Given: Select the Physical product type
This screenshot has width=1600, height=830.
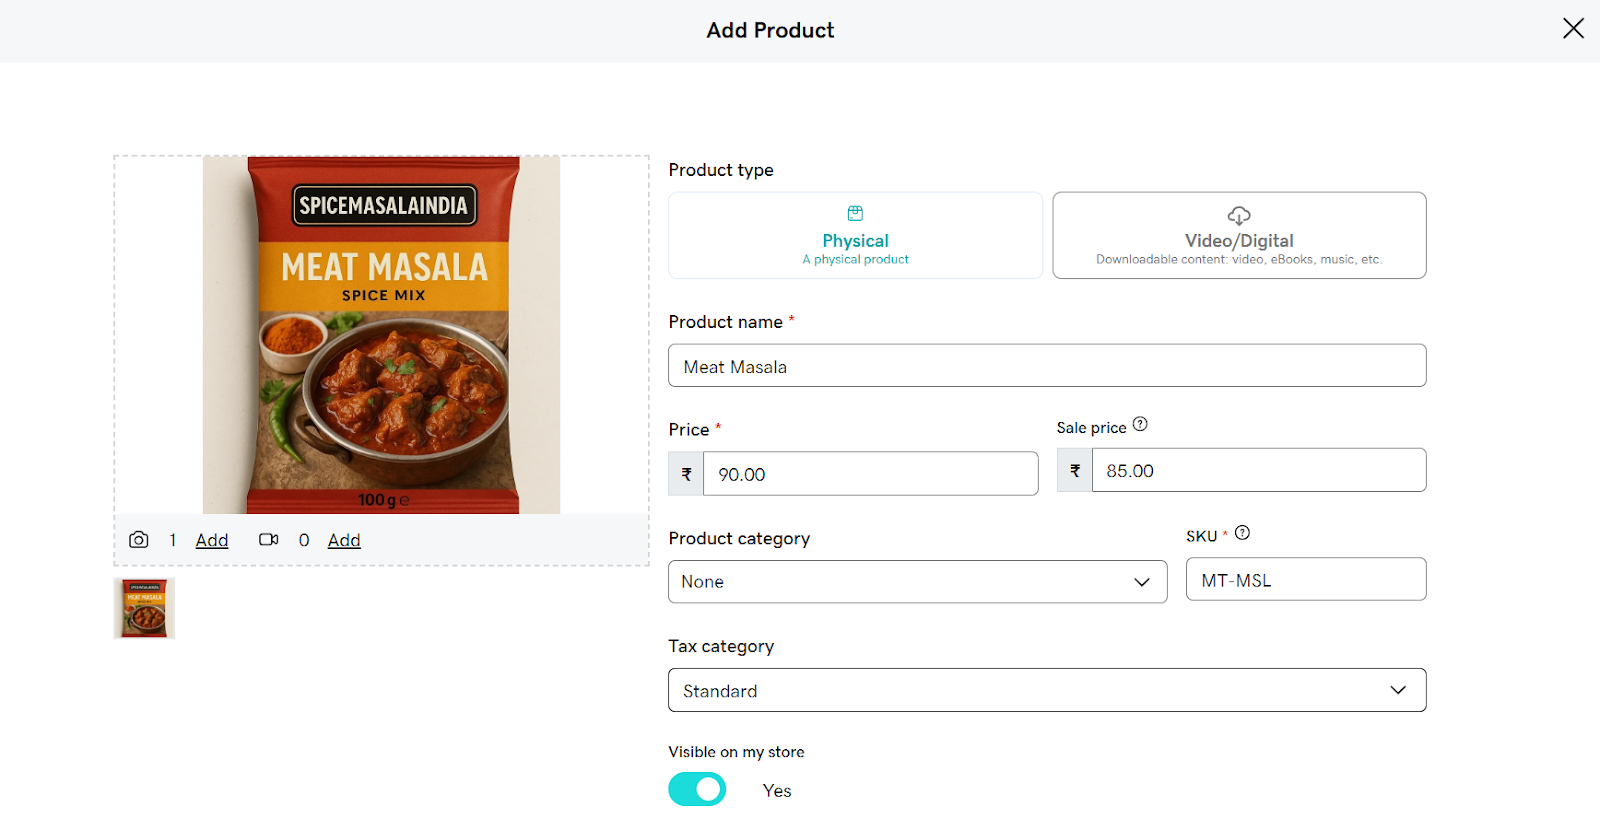Looking at the screenshot, I should (855, 236).
